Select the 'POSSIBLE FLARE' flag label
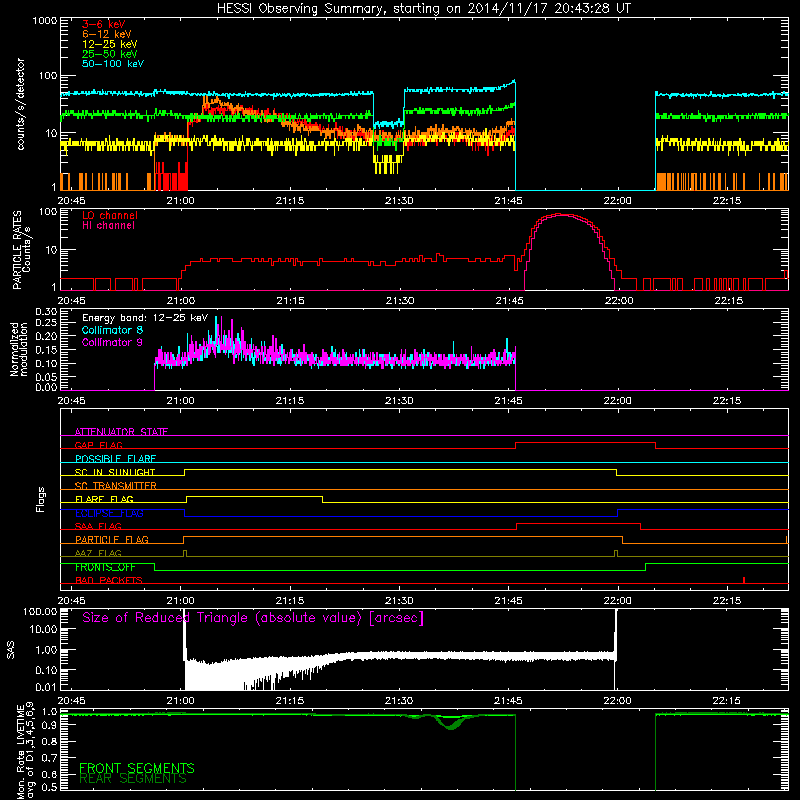 [115, 459]
